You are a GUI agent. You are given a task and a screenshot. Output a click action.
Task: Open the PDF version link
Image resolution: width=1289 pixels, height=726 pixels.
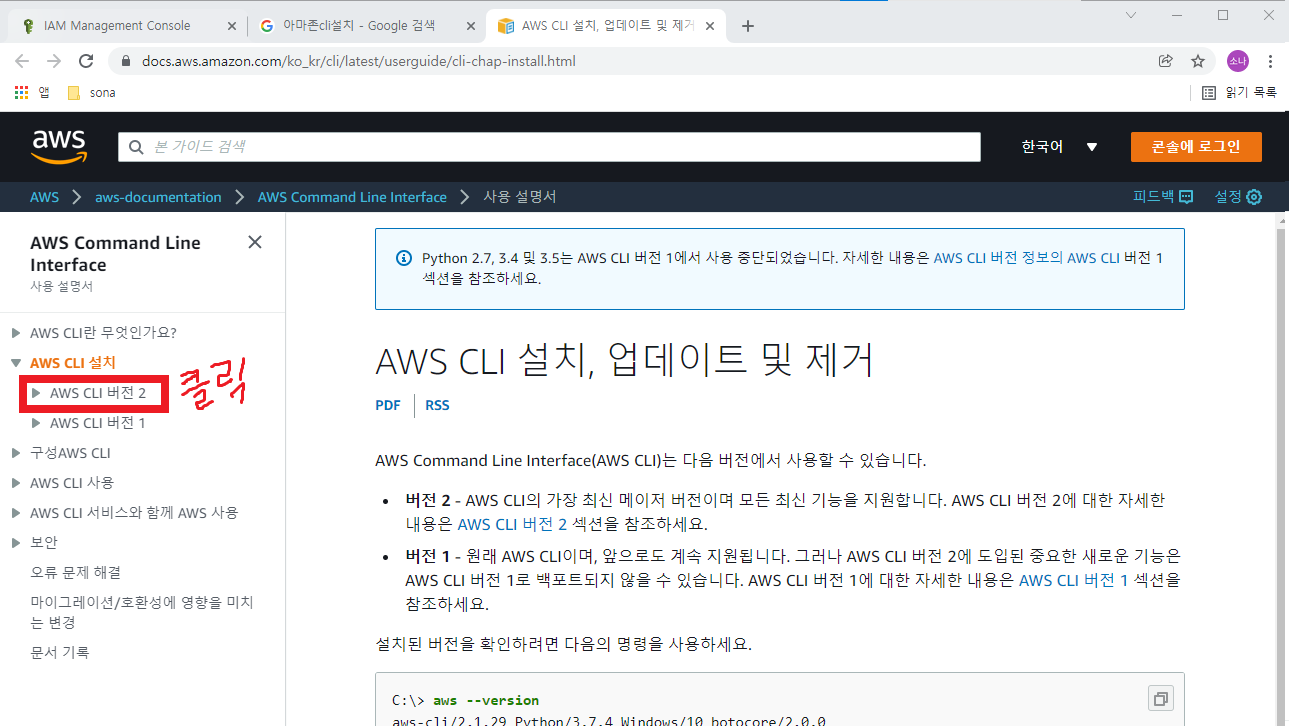coord(388,405)
